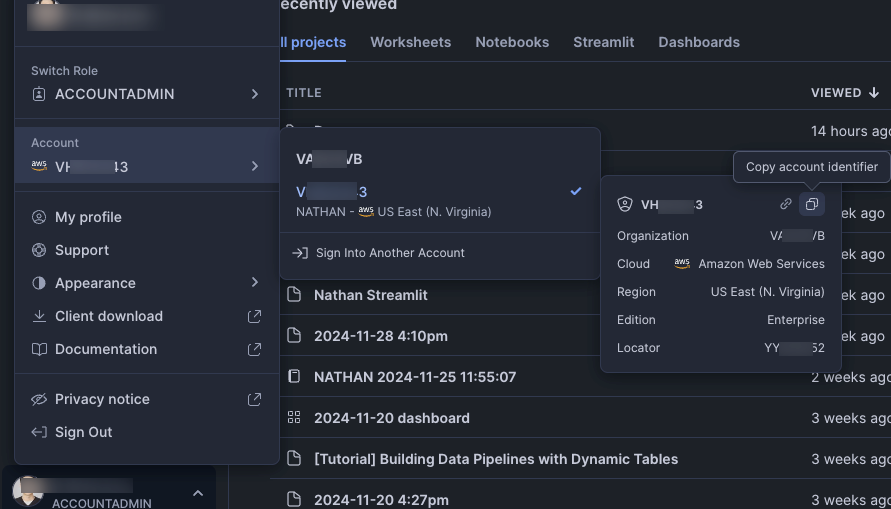Open Building Data Pipelines with Dynamic Tables tutorial

point(496,458)
